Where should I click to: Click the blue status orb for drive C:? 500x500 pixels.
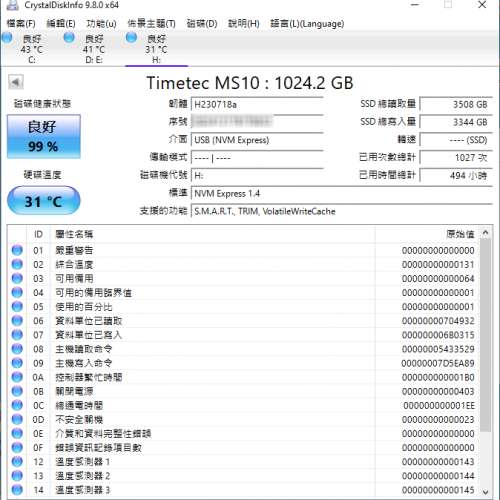point(7,38)
